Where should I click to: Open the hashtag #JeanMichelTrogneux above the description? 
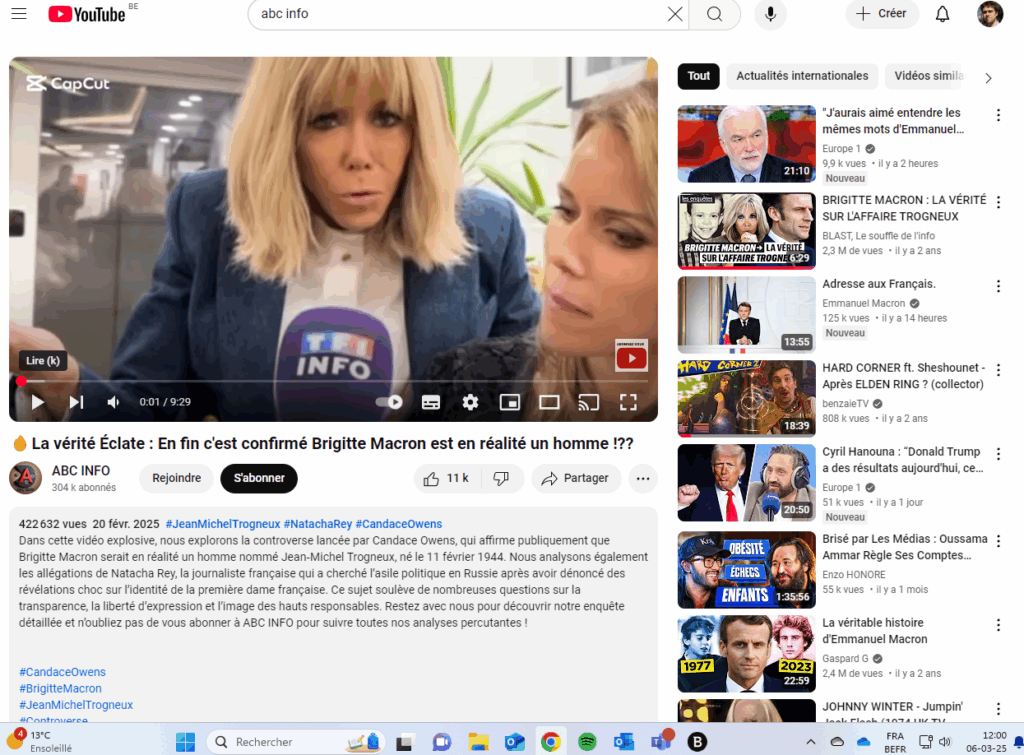click(x=223, y=524)
